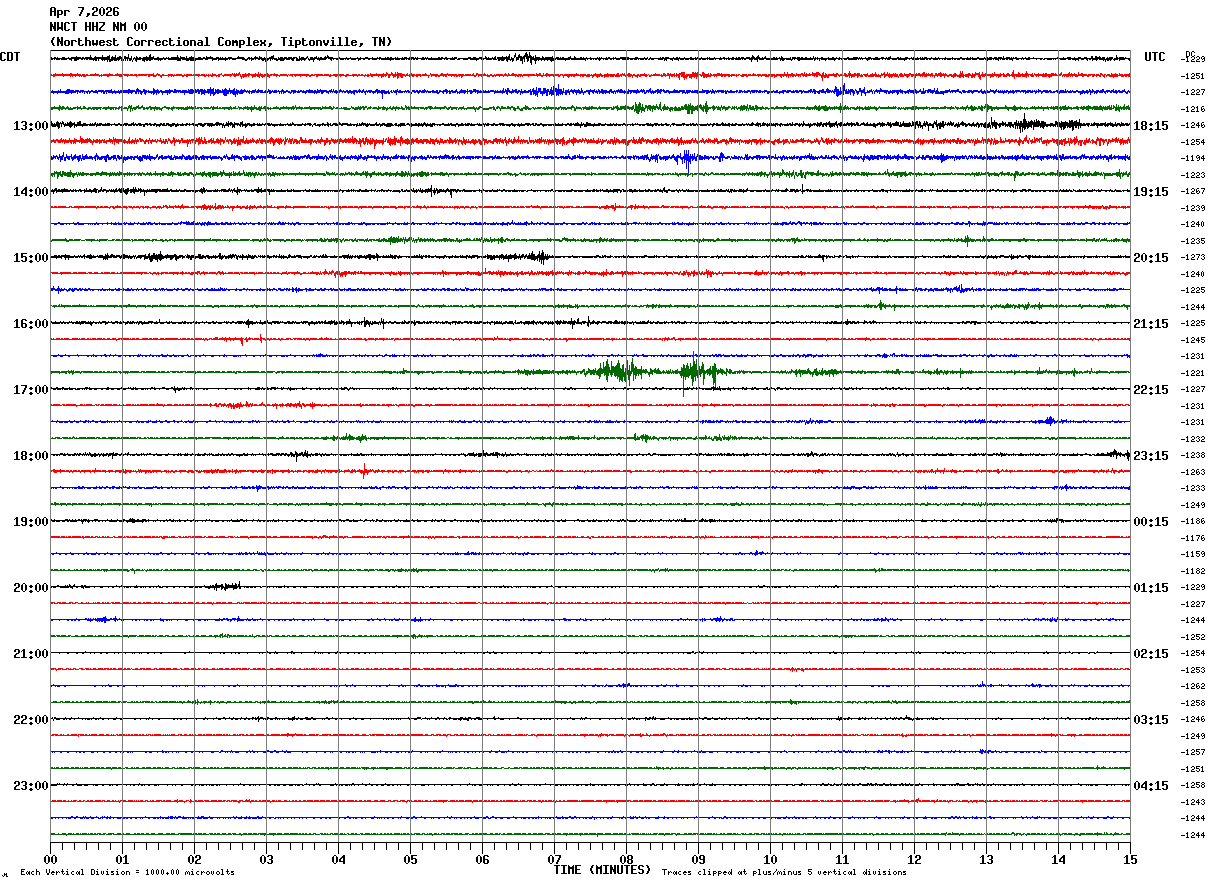Click minute tick label '03' on the time axis
1210x886 pixels.
(266, 859)
